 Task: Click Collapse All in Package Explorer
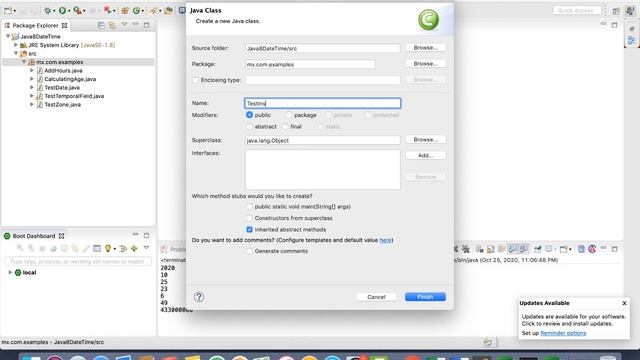[101, 25]
